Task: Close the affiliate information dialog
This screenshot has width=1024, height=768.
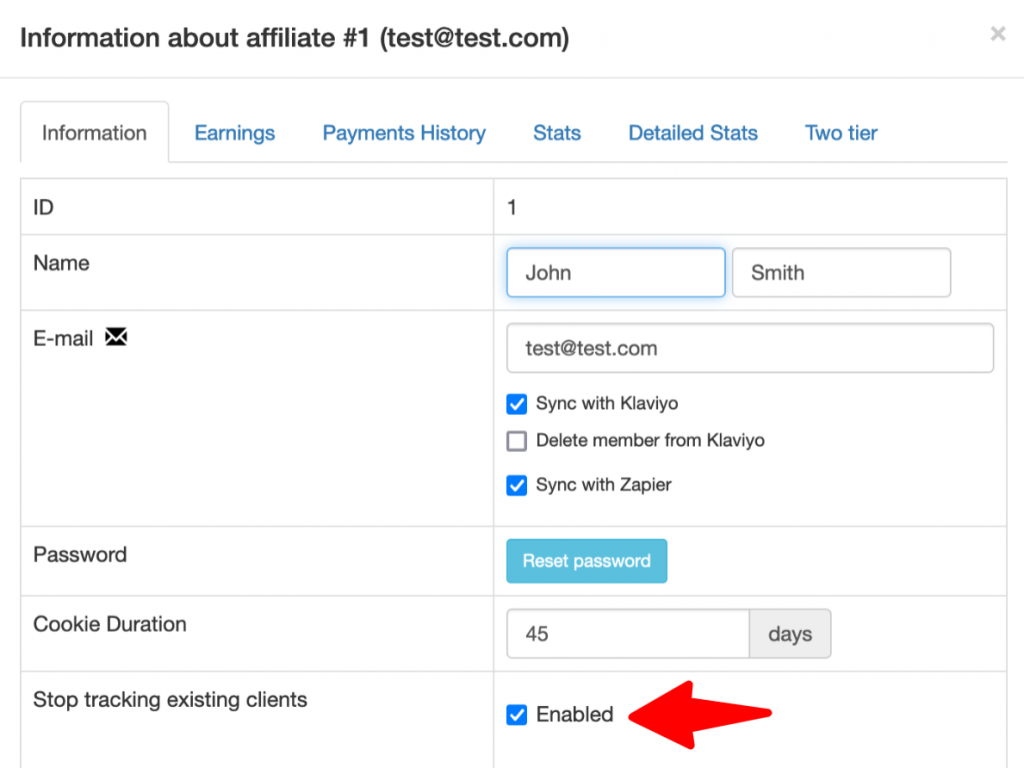Action: click(997, 33)
